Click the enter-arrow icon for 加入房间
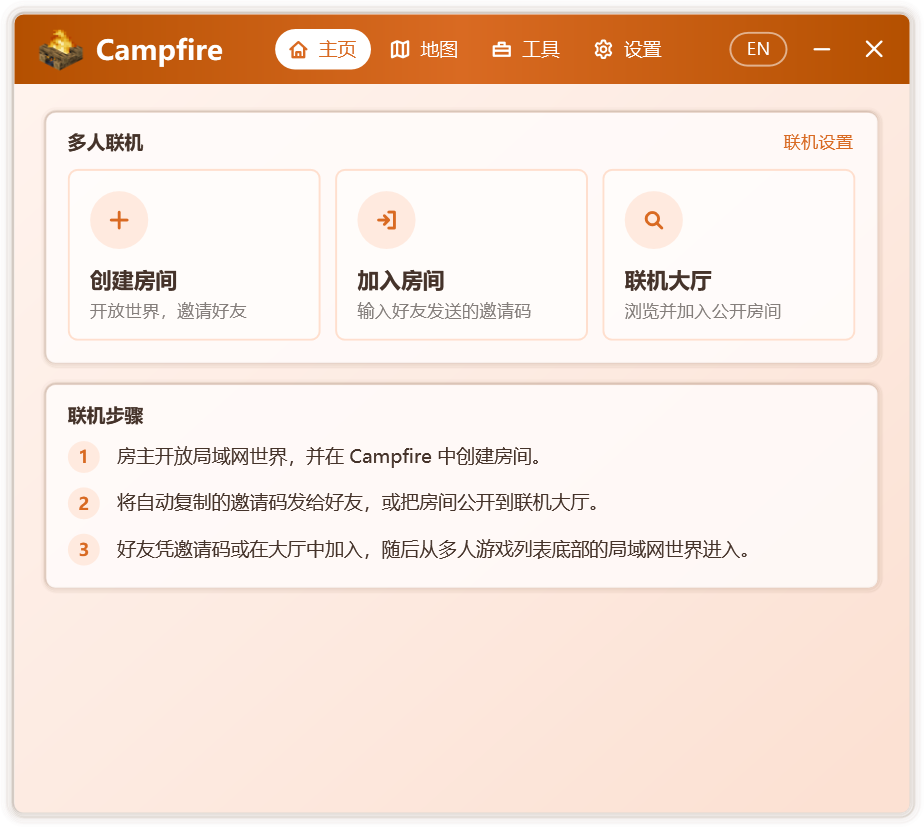The image size is (924, 827). click(x=387, y=220)
